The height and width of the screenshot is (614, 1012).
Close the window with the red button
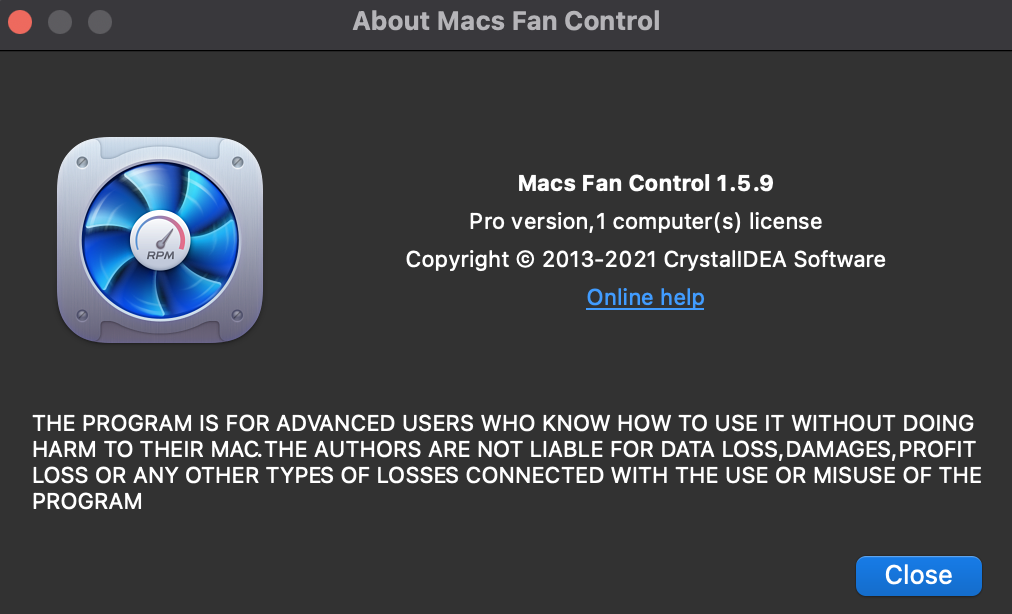click(x=20, y=21)
